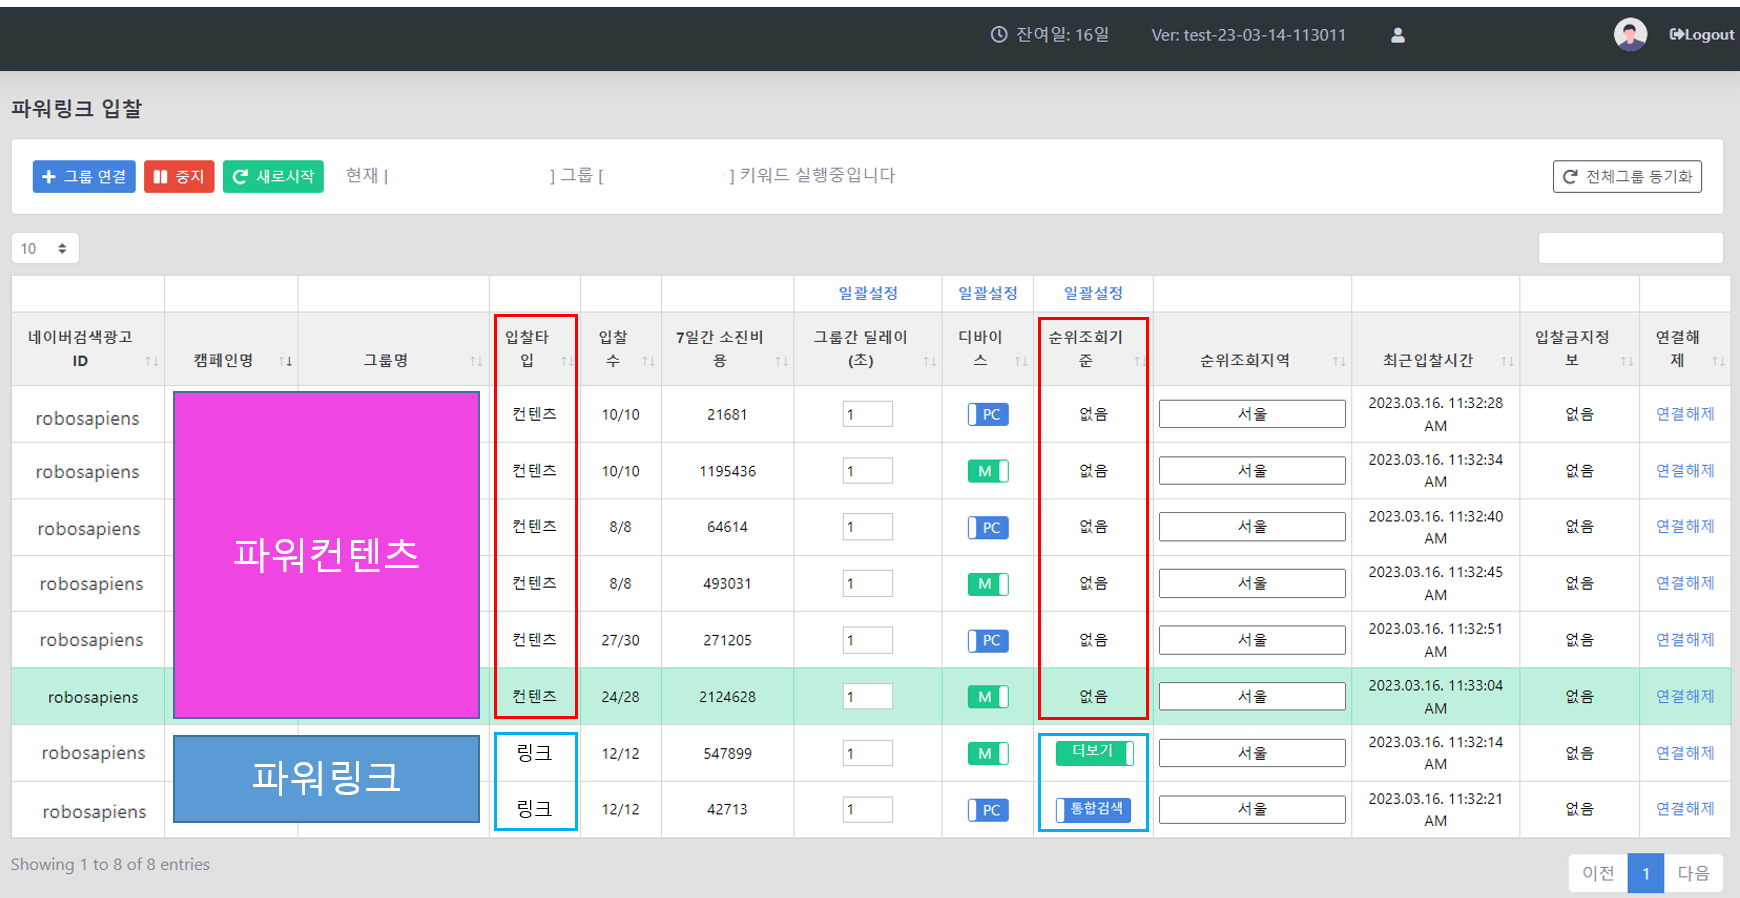Sort by 캠페인명 column arrows
This screenshot has width=1740, height=898.
pos(285,361)
